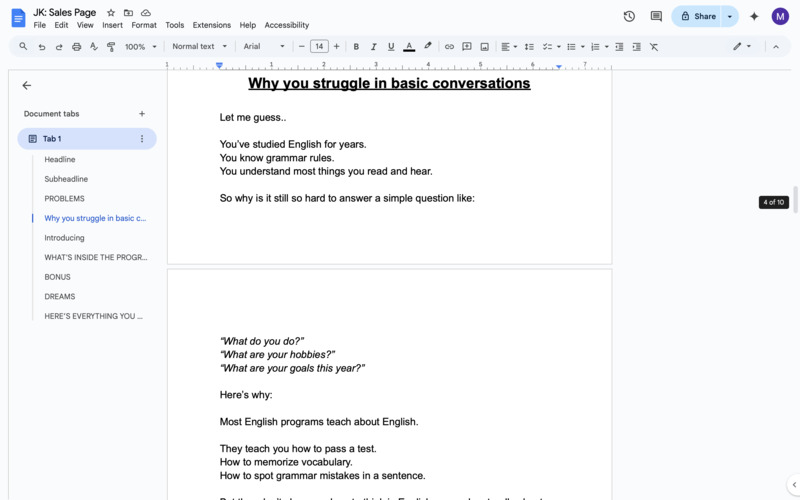Open the Arial font dropdown

coord(264,46)
